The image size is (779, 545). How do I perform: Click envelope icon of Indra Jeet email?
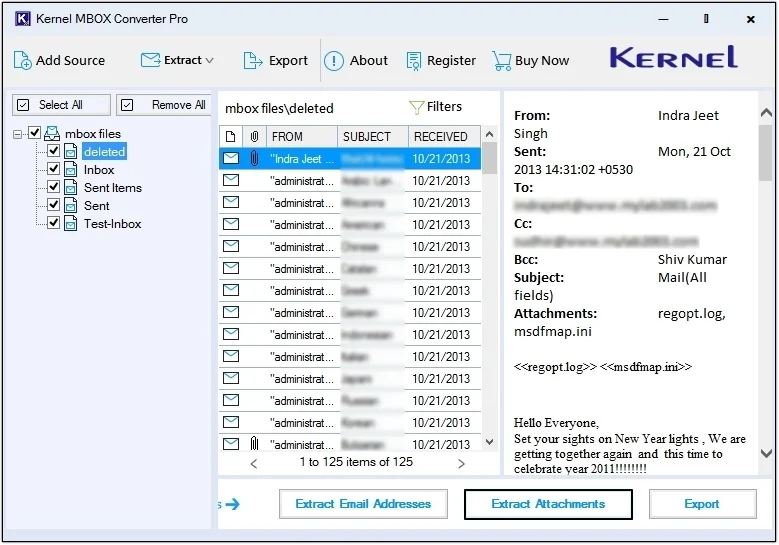click(231, 158)
